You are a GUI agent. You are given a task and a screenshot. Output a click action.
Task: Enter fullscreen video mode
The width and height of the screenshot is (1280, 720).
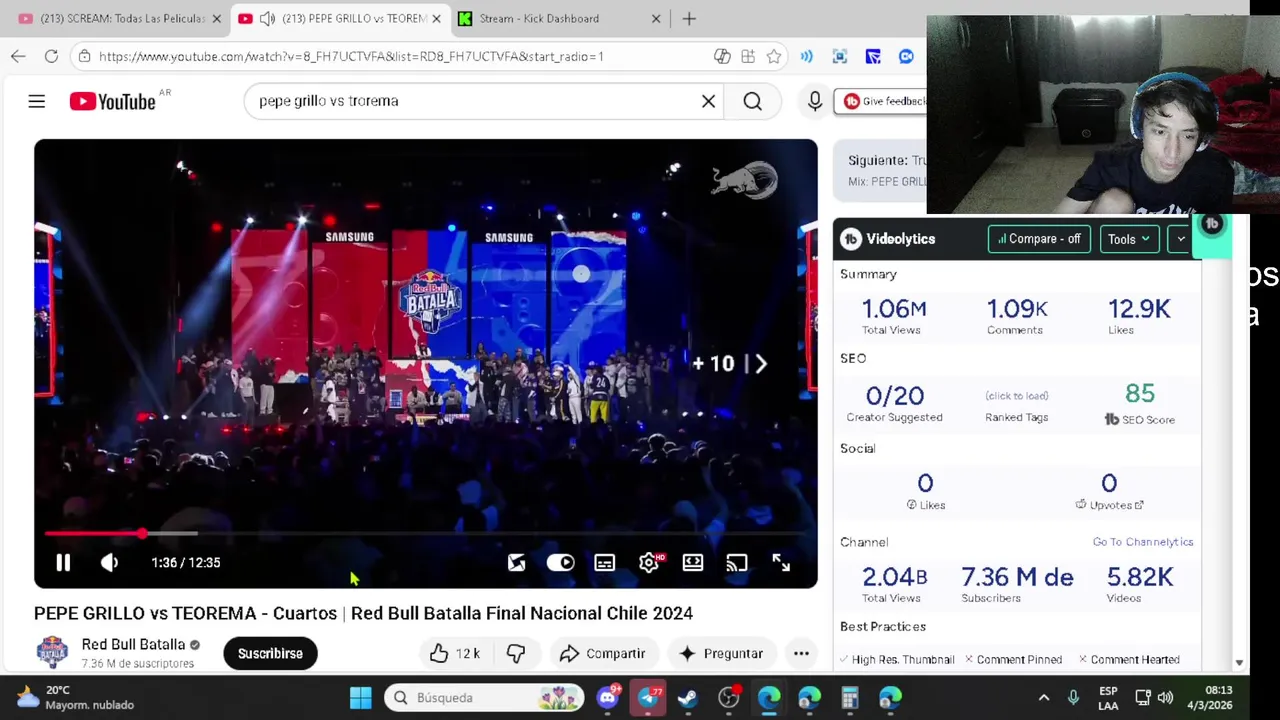[781, 563]
